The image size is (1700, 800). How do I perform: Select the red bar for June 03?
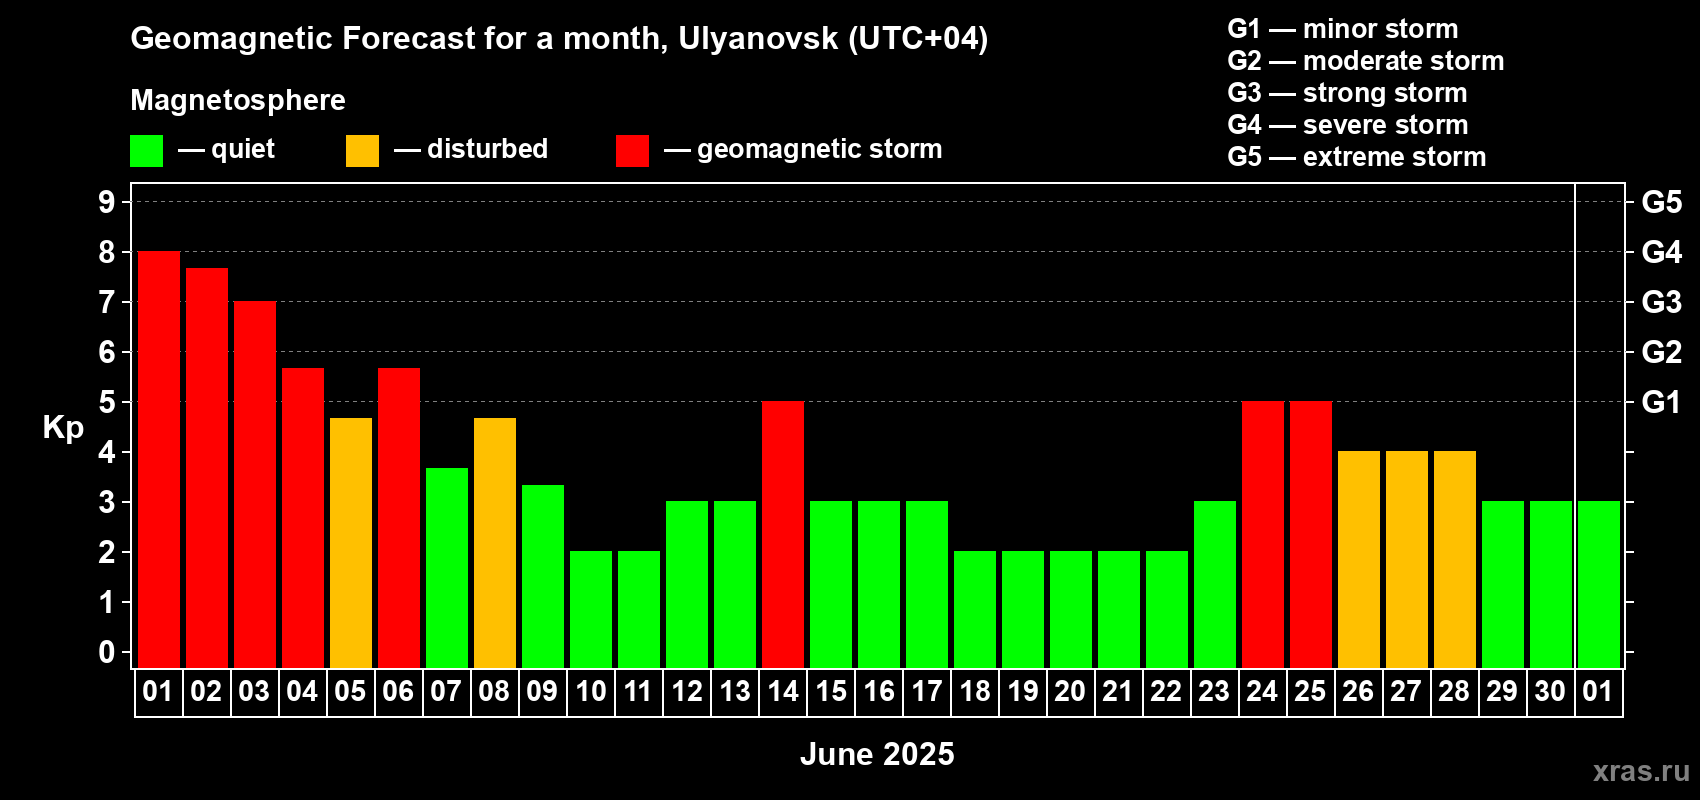point(255,485)
